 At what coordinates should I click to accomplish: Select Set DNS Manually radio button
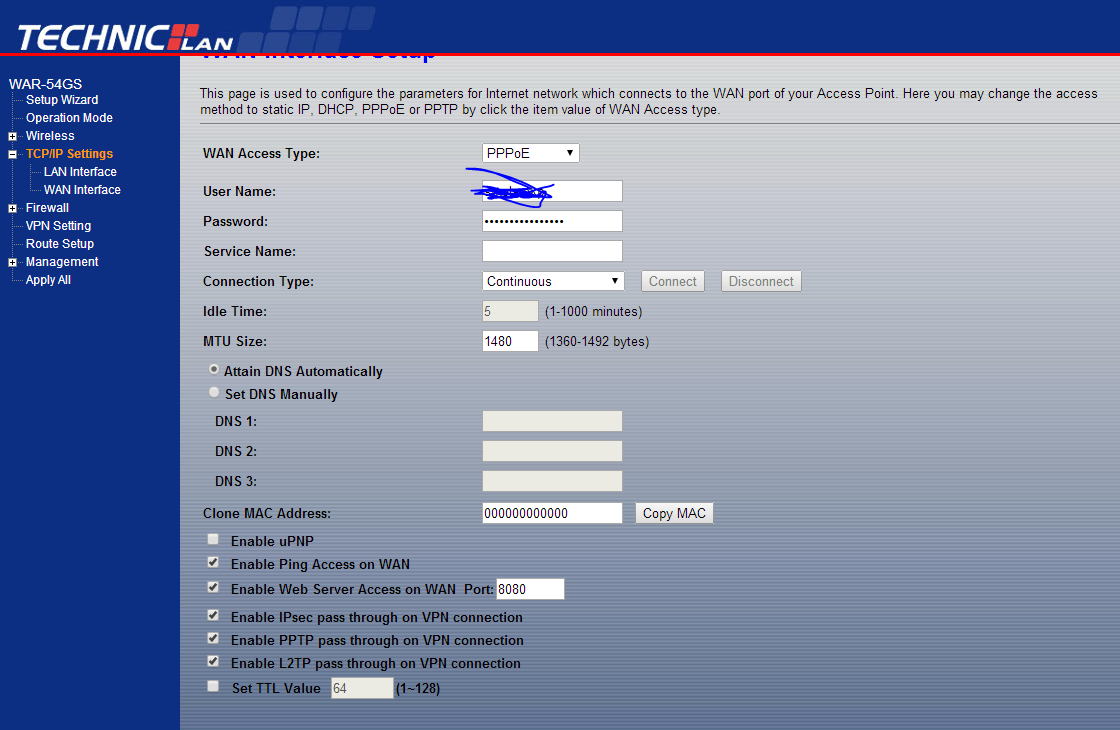point(214,392)
